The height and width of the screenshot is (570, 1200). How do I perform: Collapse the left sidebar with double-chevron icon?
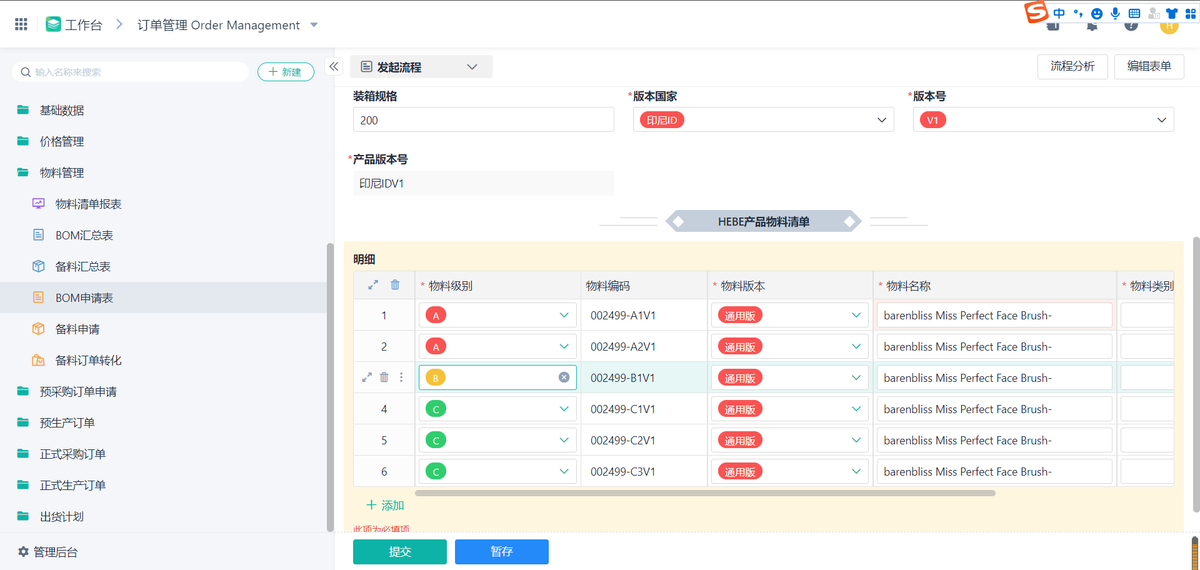pos(334,66)
